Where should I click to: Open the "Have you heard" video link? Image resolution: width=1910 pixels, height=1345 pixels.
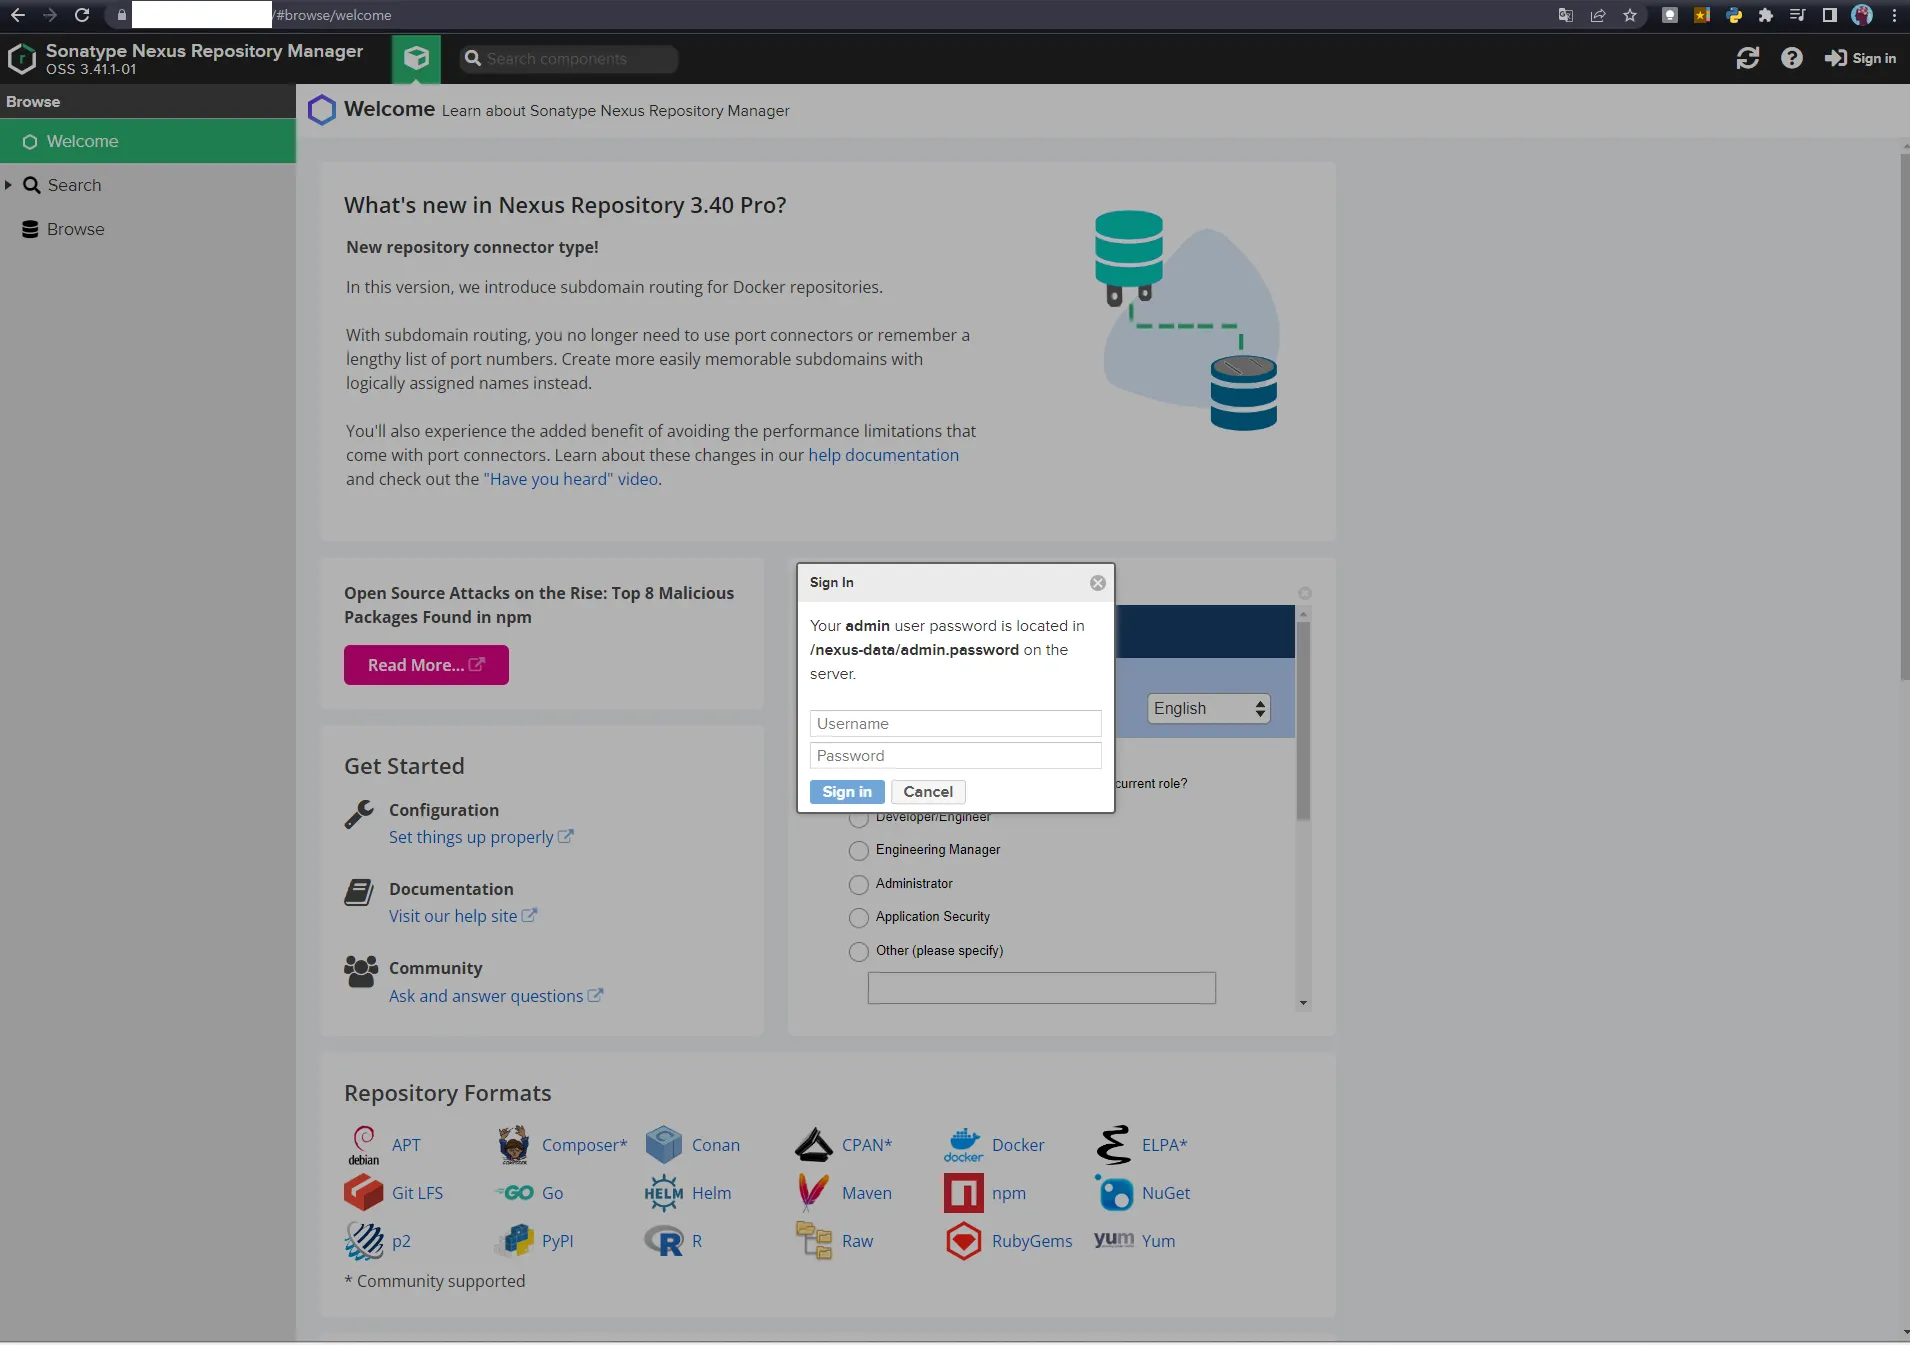click(571, 479)
